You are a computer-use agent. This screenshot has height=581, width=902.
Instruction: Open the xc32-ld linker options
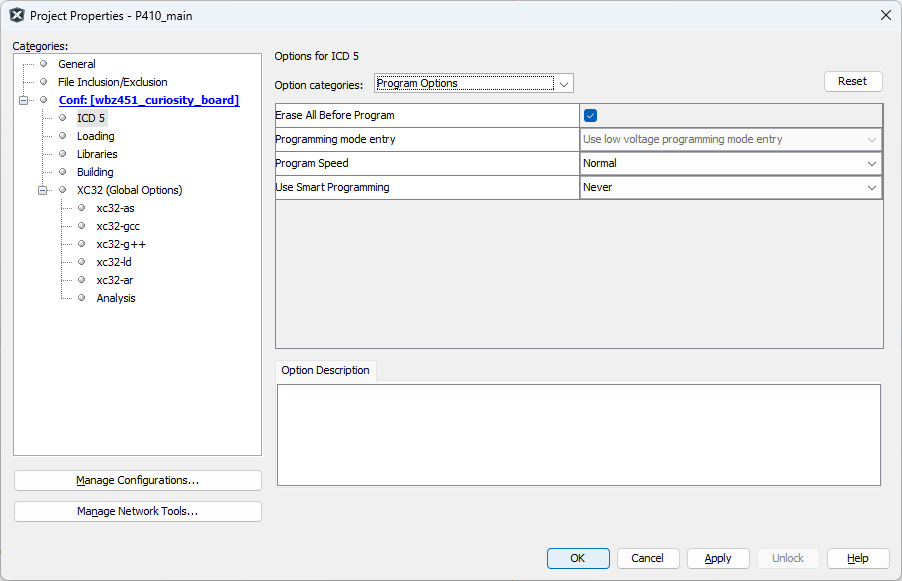(x=114, y=262)
